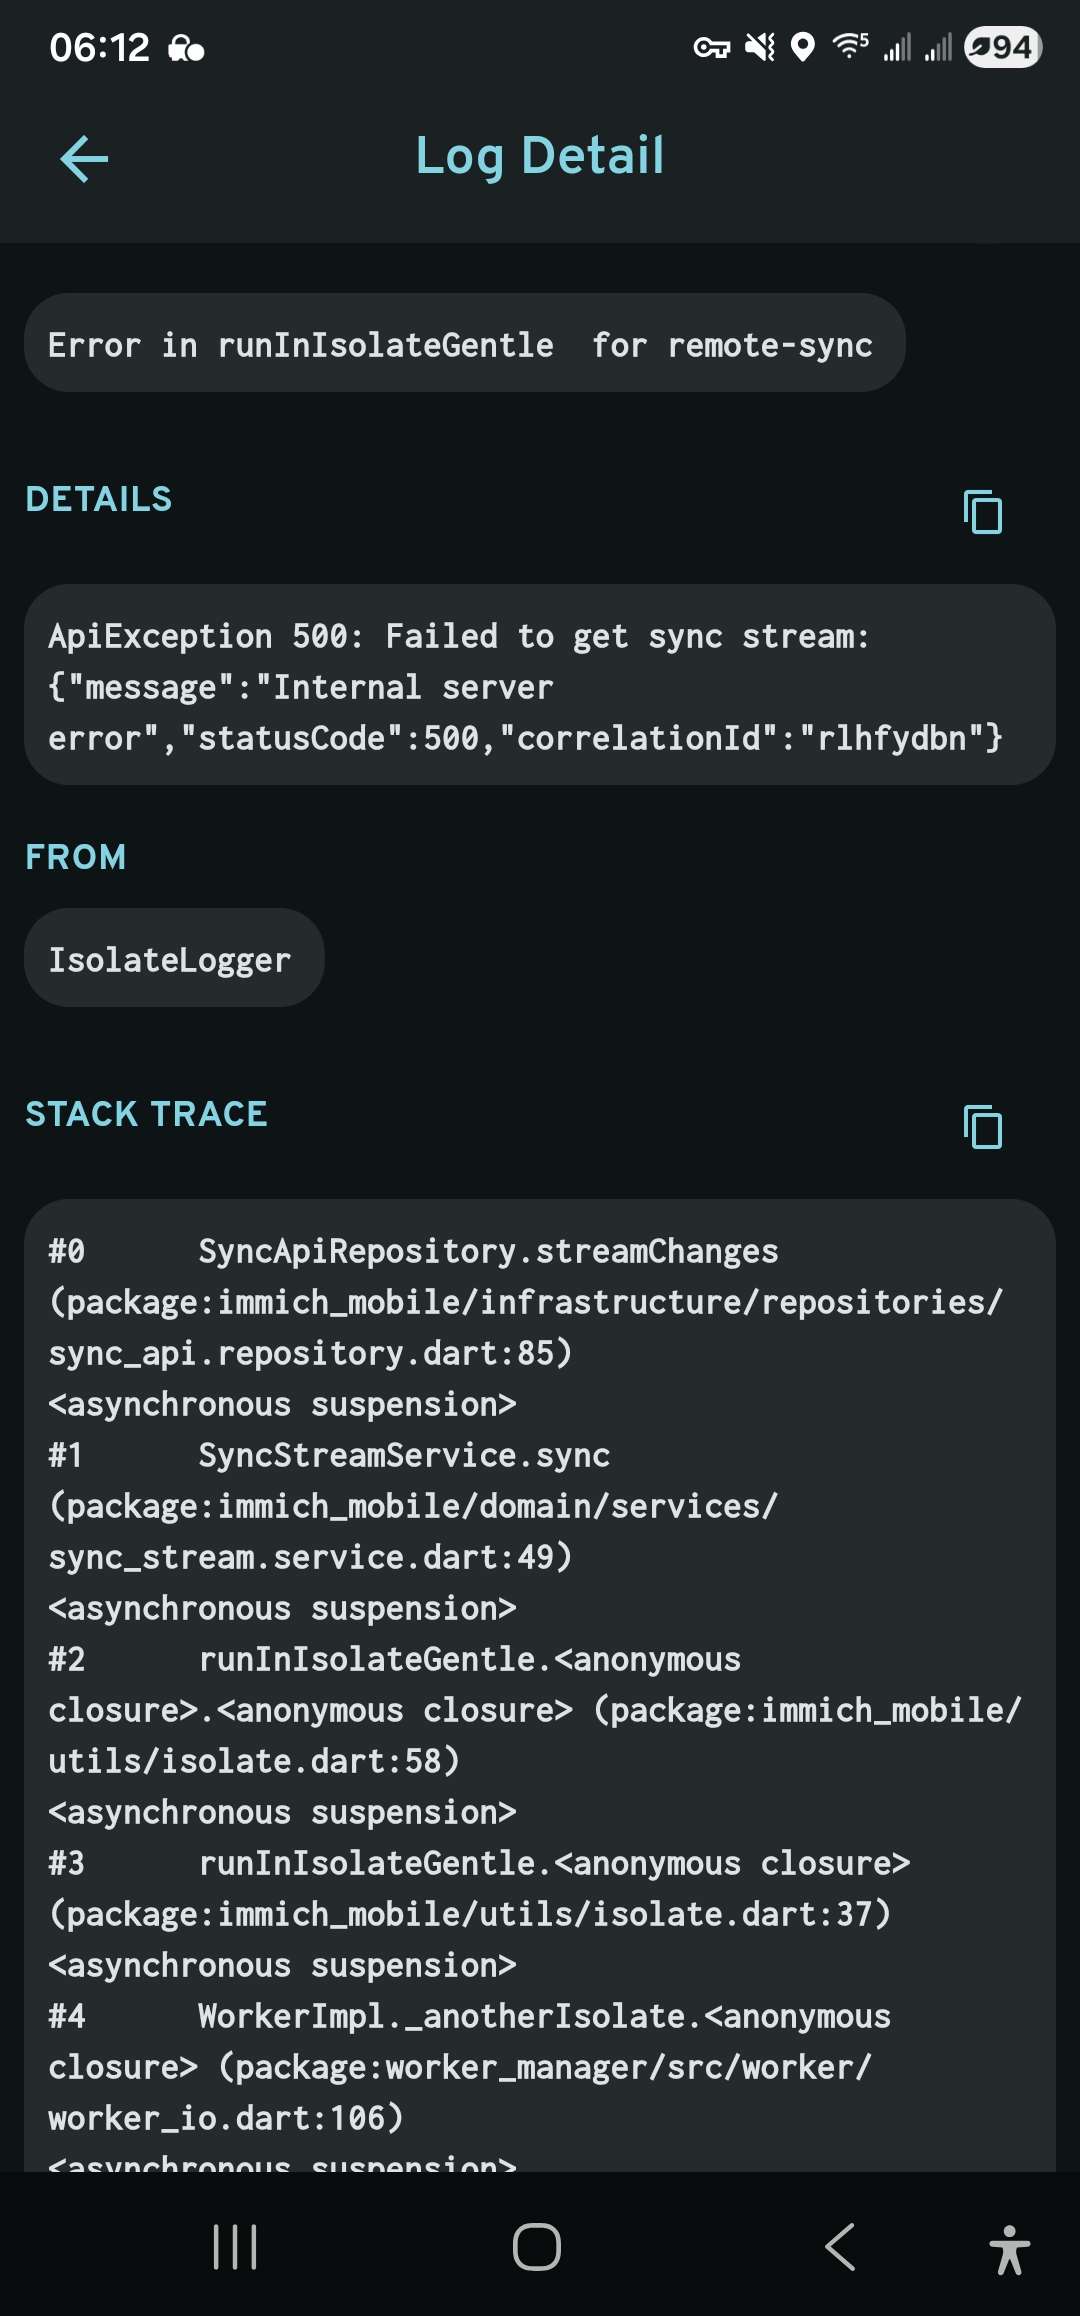Tap the IsolateLogger source chip

click(x=173, y=957)
